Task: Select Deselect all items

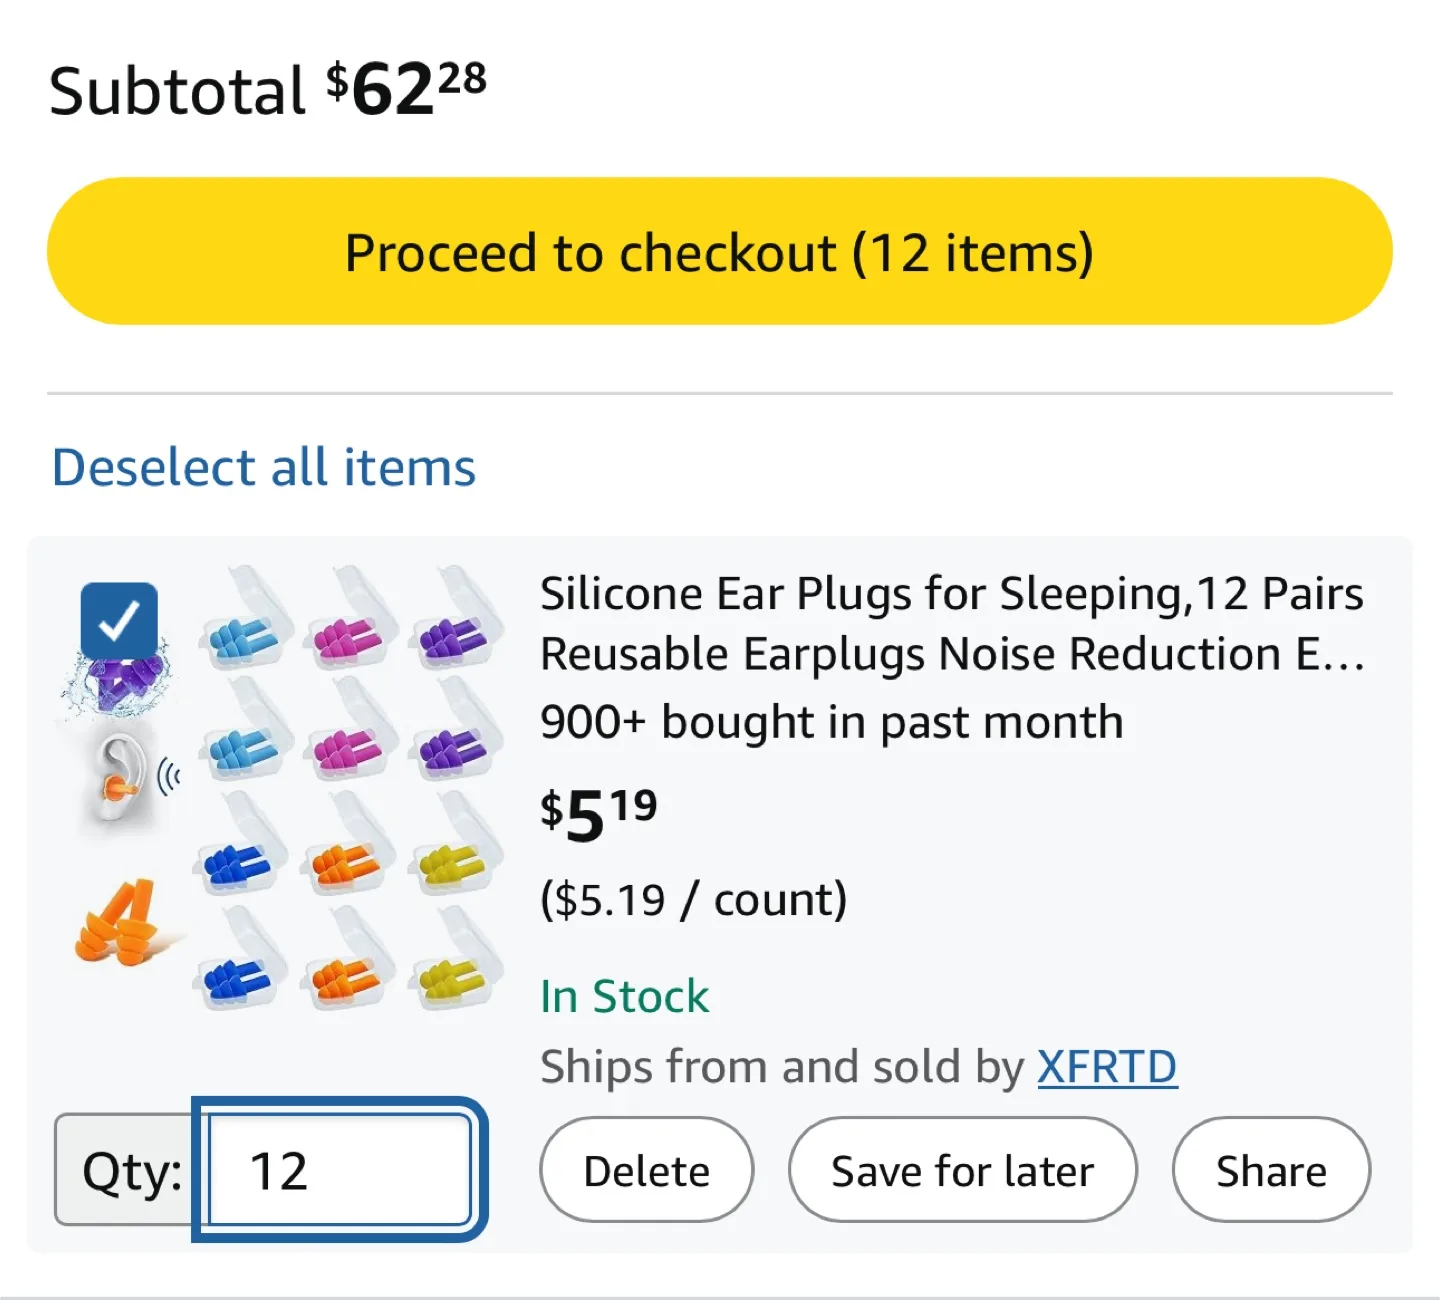Action: [263, 466]
